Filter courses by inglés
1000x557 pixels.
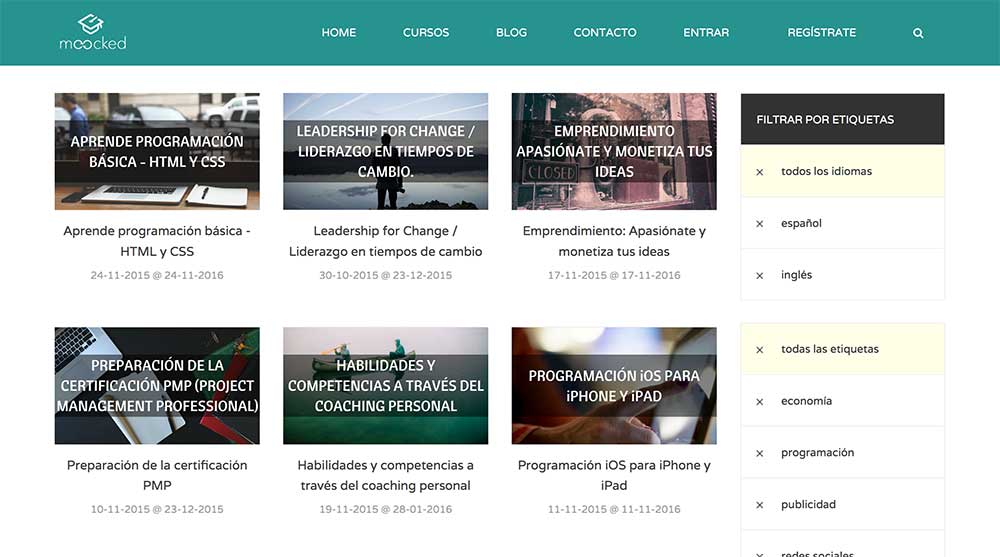(x=842, y=275)
